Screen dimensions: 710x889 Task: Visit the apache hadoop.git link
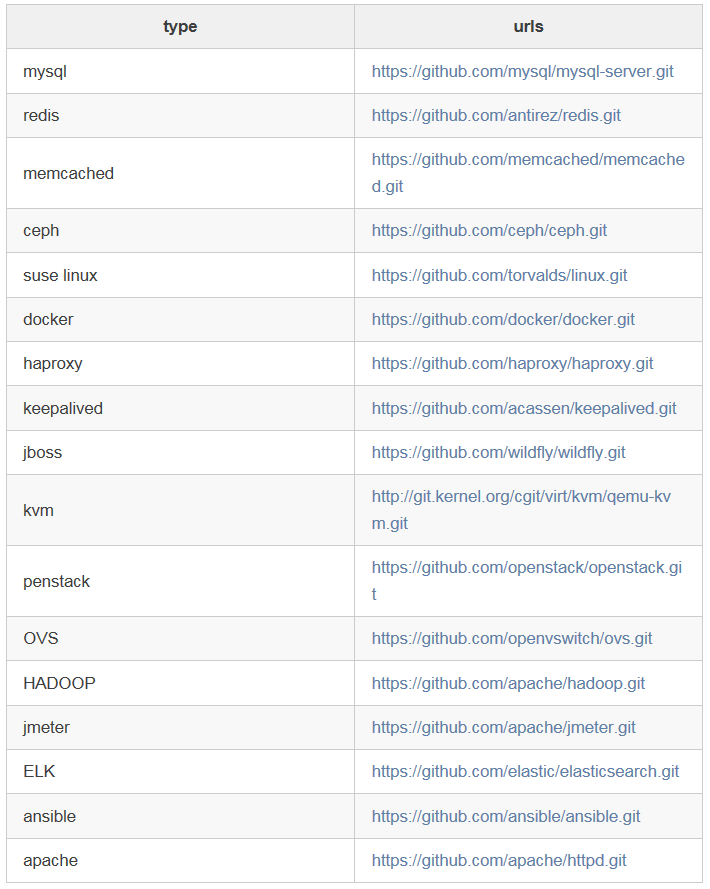[x=508, y=684]
